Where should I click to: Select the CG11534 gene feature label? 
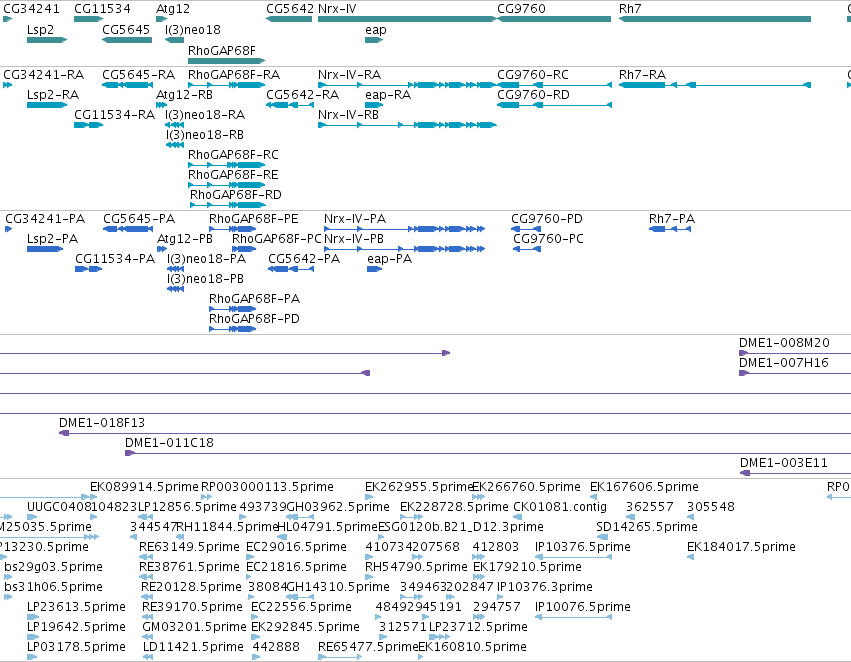point(102,9)
